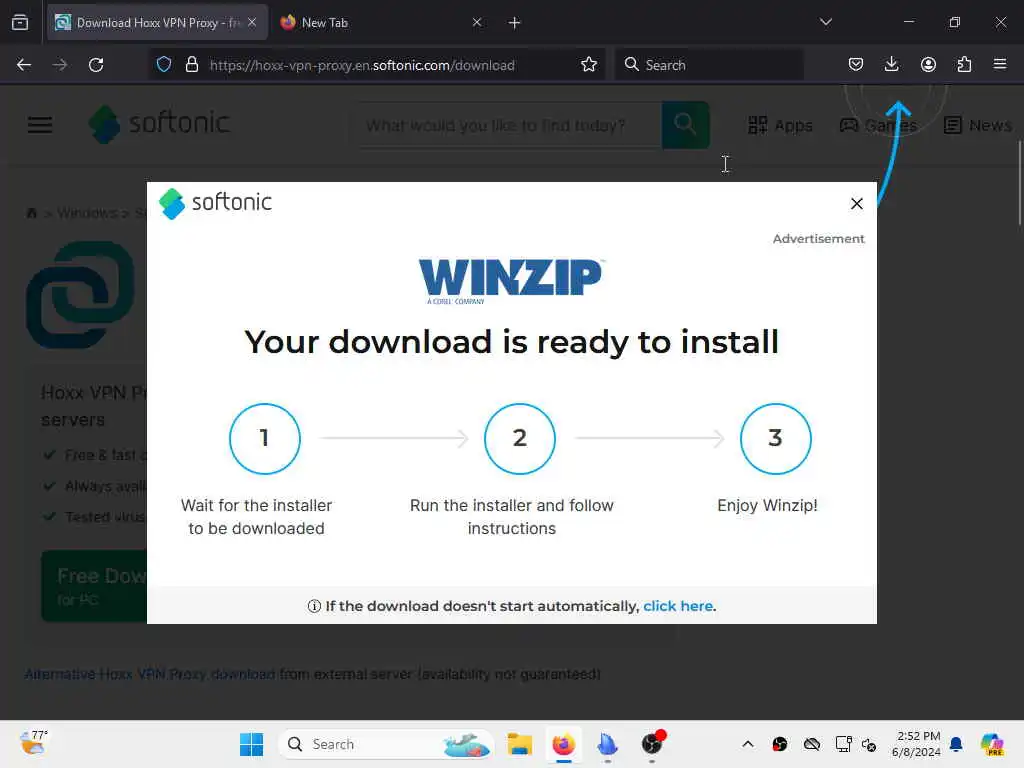
Task: Close the New Tab tab
Action: coord(477,22)
